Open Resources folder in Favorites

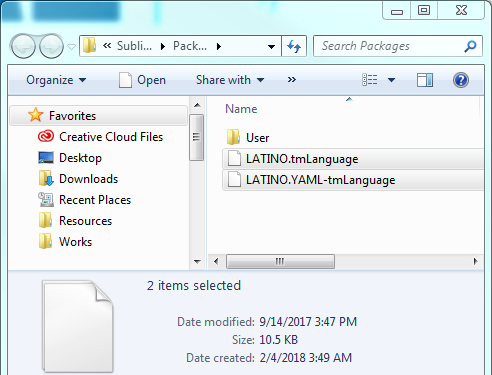(x=85, y=221)
